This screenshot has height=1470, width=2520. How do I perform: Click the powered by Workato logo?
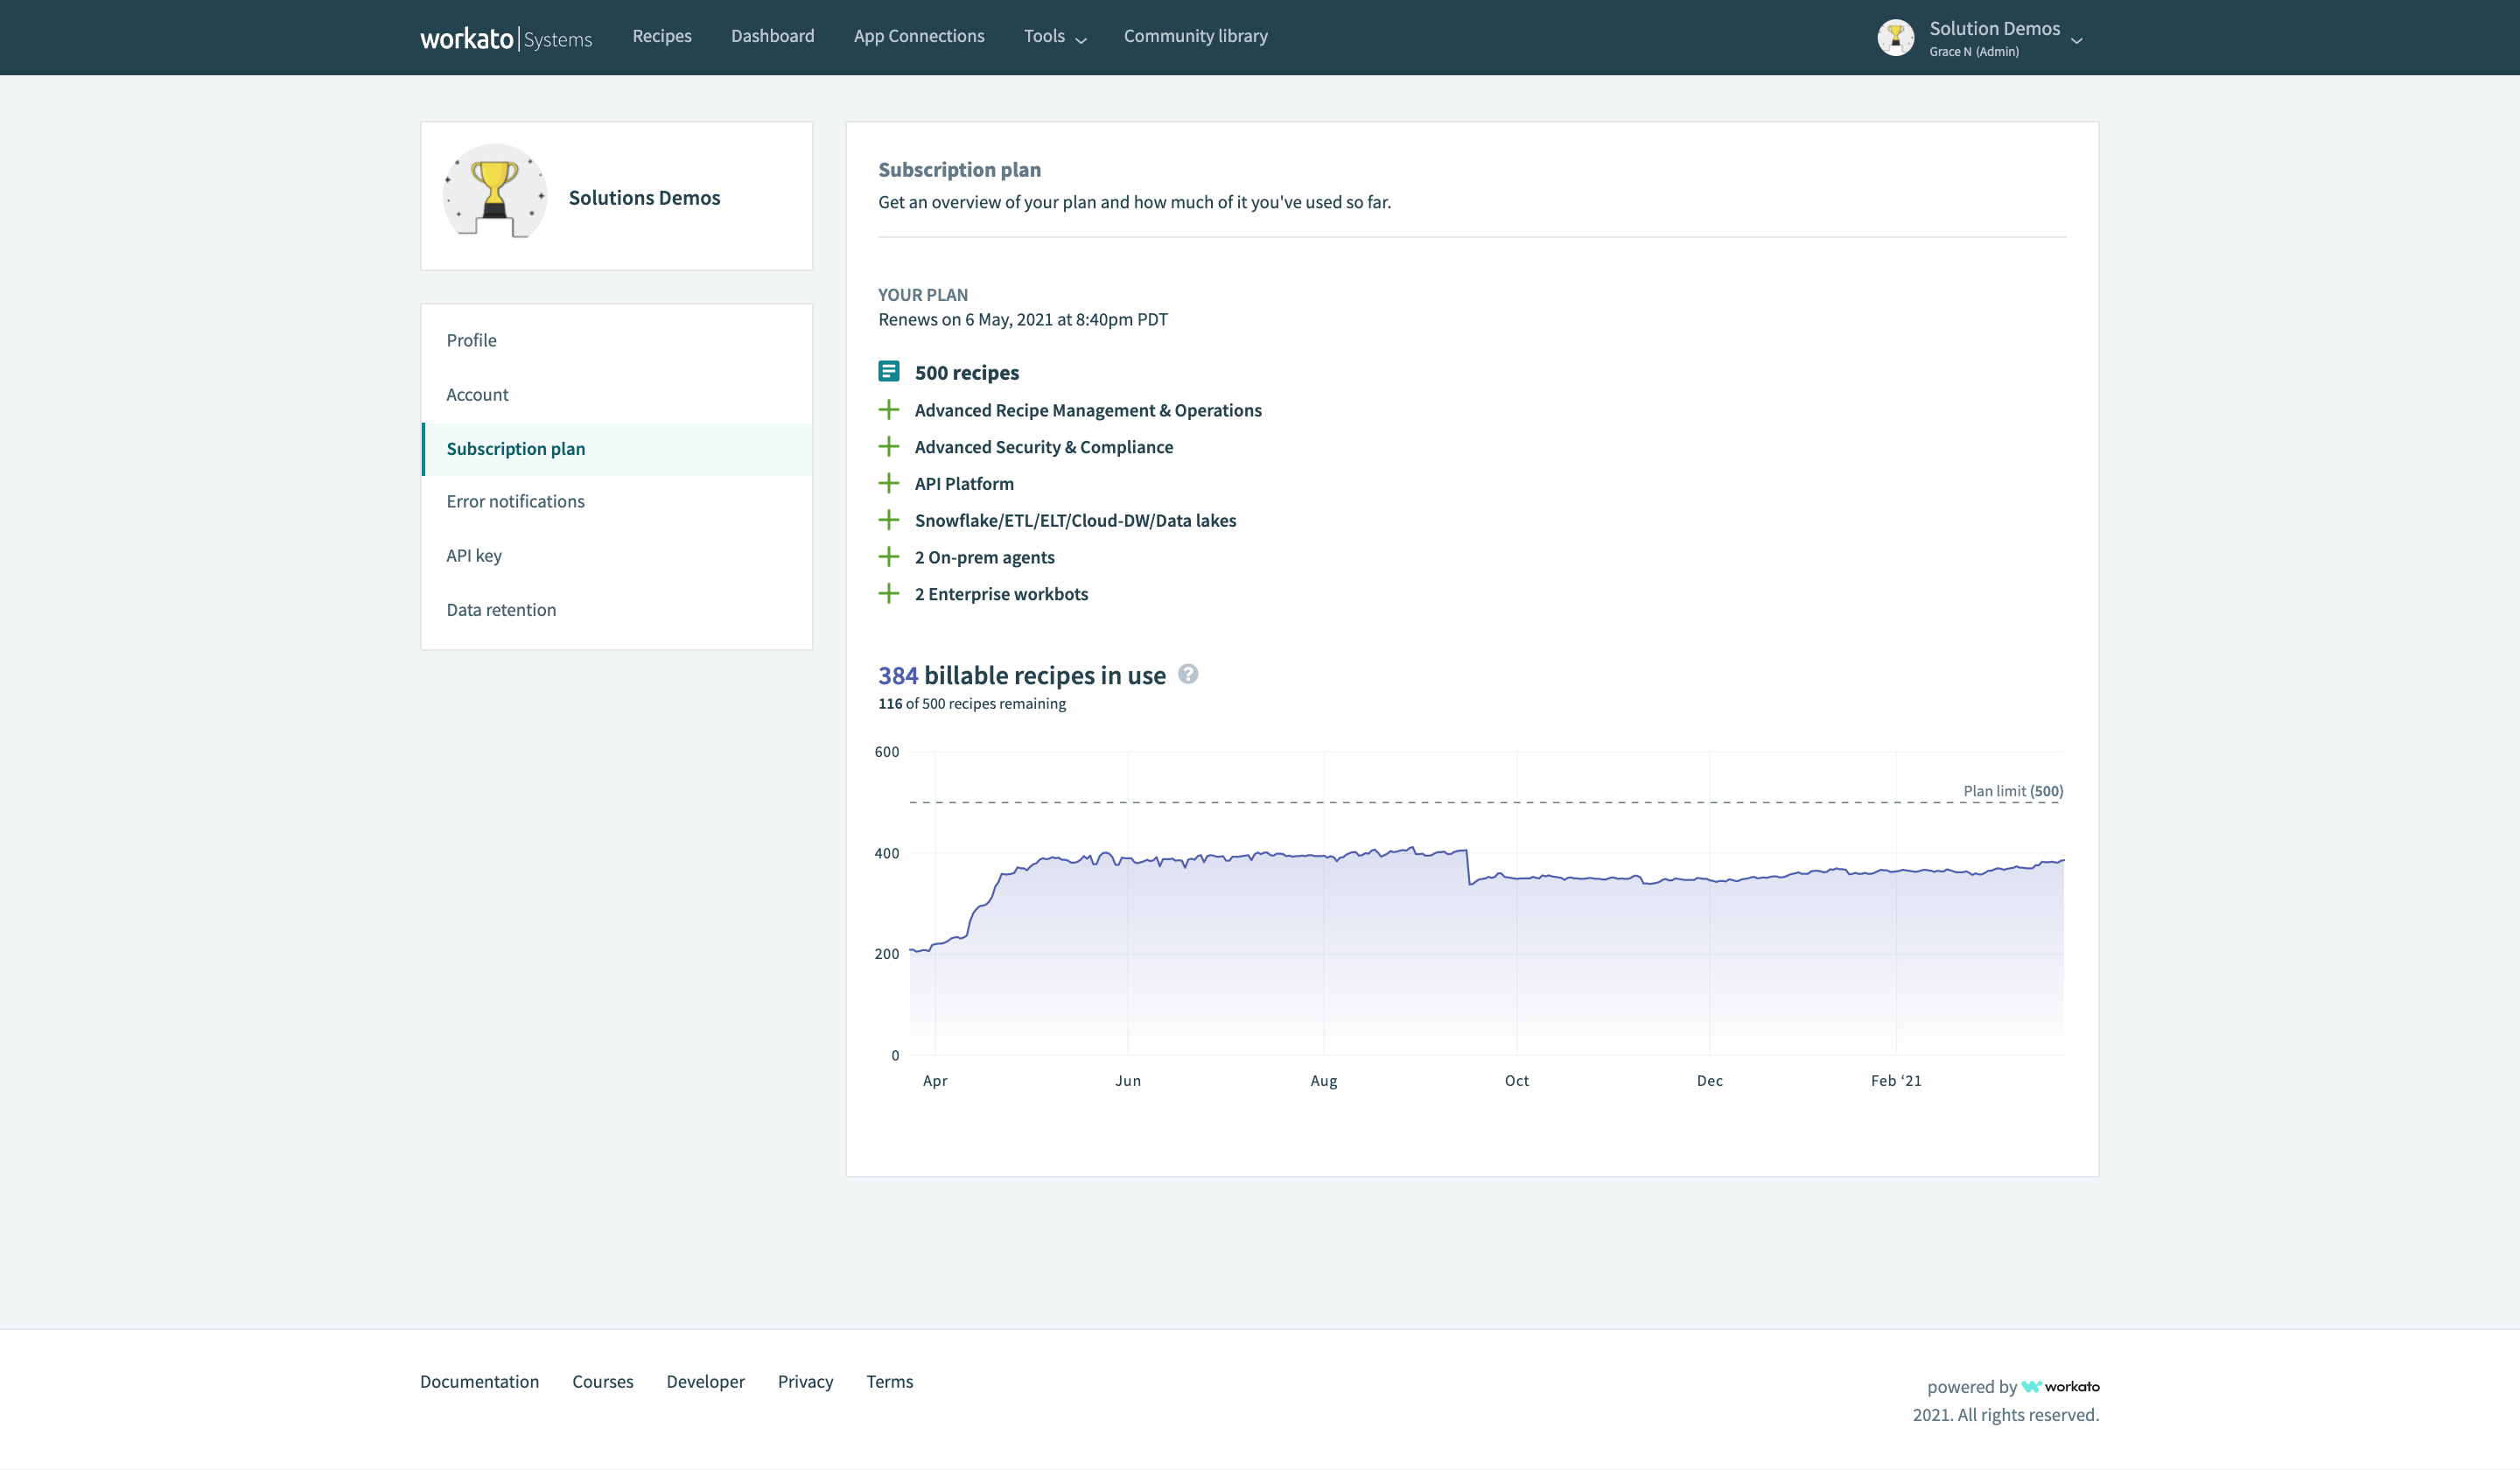pos(2060,1387)
